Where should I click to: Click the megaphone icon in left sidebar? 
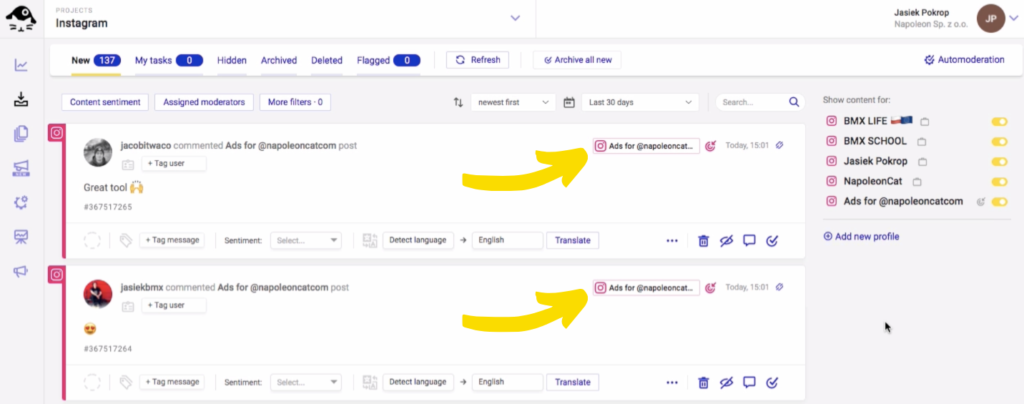[21, 271]
